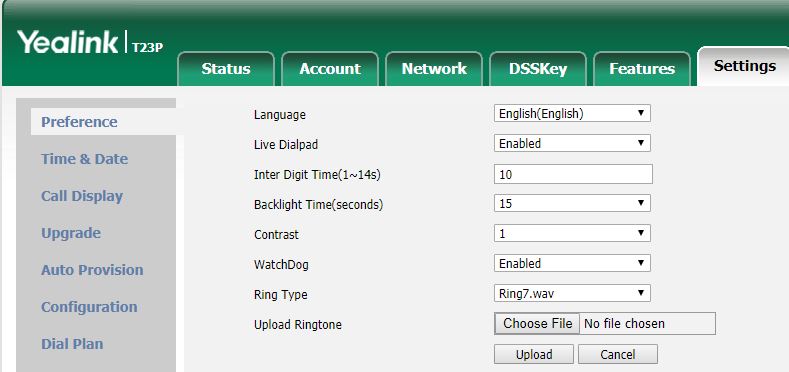Click the Upload button
The image size is (789, 372).
[x=534, y=354]
